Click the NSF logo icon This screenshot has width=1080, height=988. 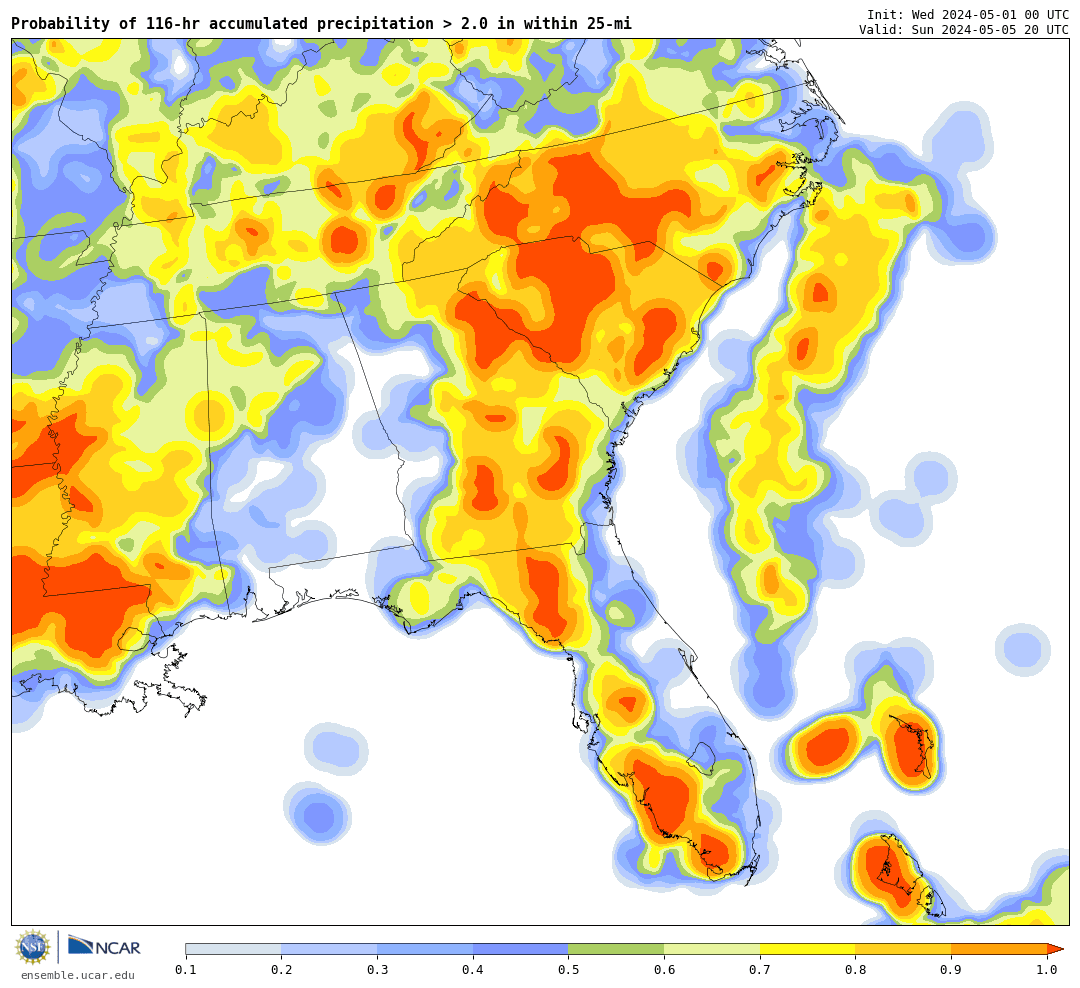(x=33, y=947)
